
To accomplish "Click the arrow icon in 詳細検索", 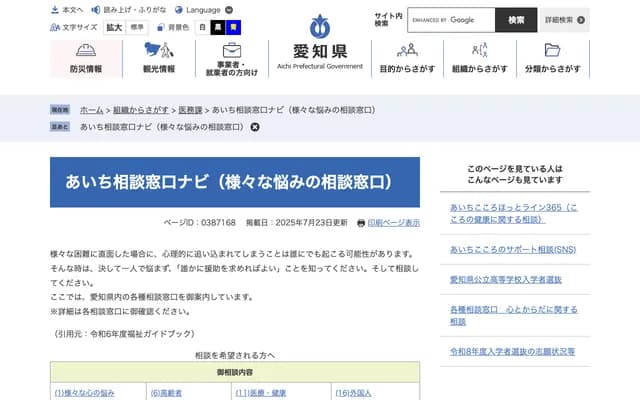I will pyautogui.click(x=581, y=20).
